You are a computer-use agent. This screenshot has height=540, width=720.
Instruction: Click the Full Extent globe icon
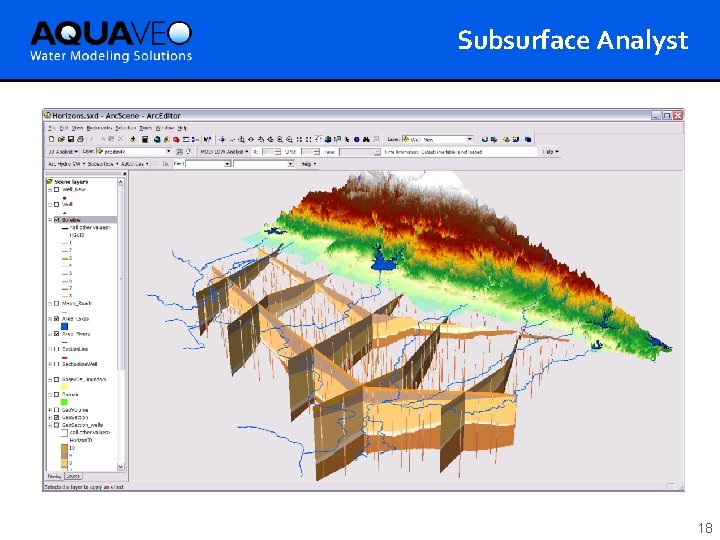tap(328, 139)
